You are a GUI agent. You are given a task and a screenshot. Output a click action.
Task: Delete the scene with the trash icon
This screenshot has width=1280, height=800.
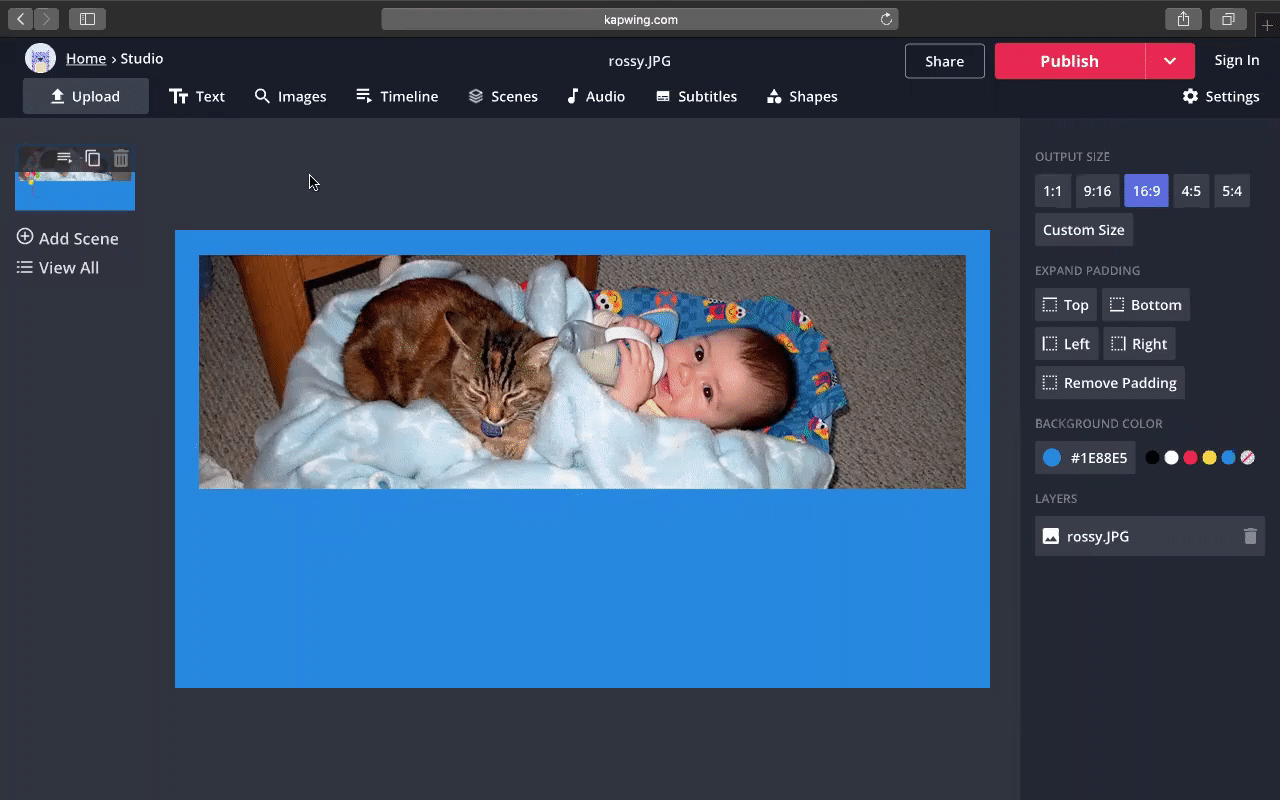coord(121,158)
